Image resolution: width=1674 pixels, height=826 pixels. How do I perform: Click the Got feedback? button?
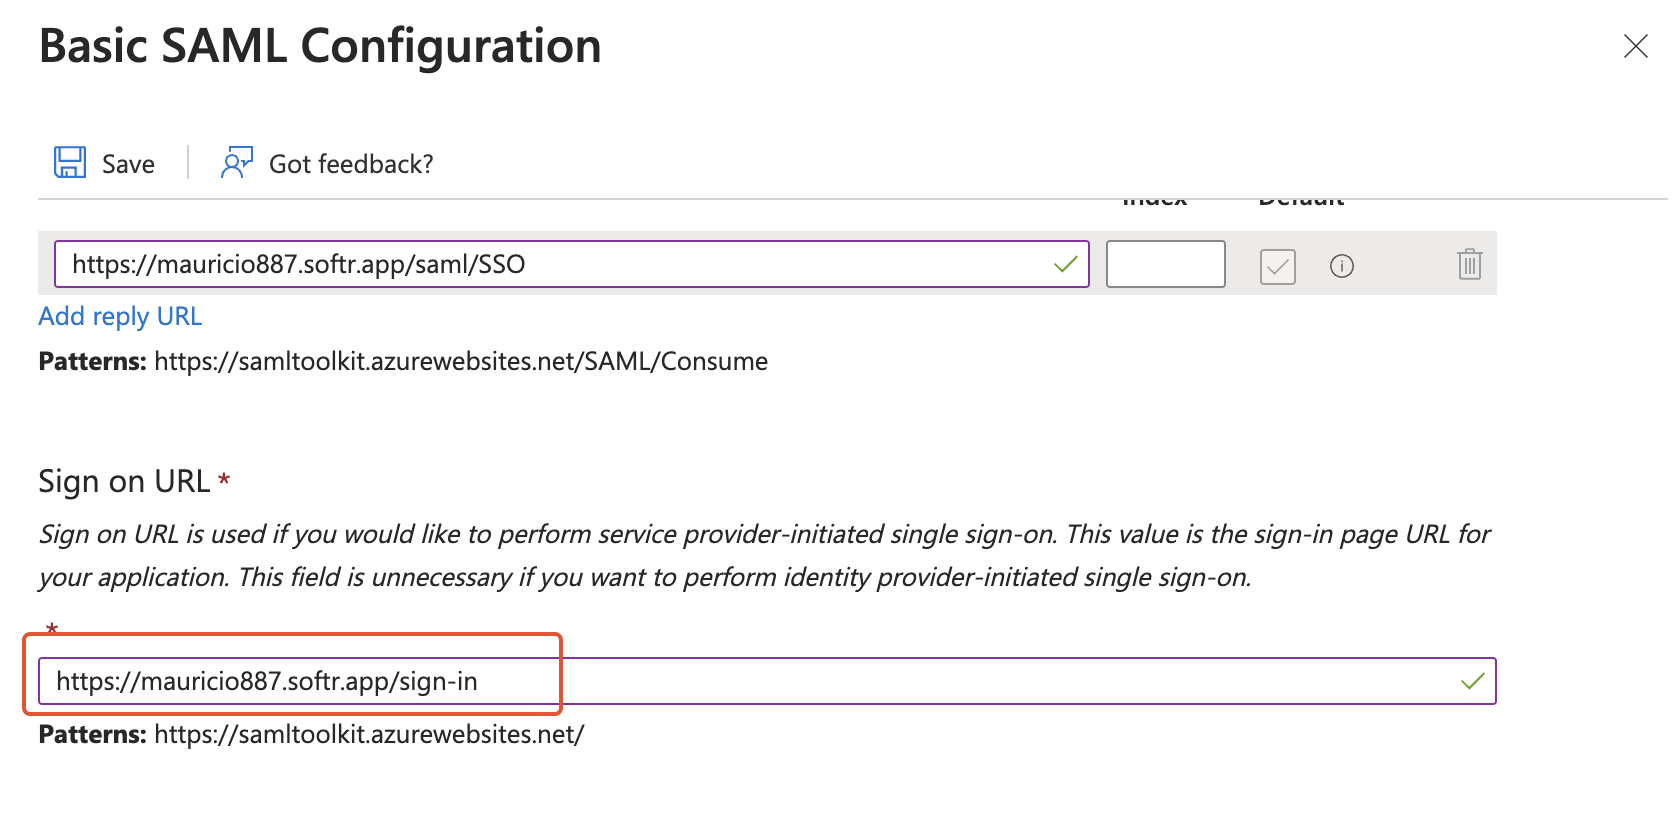click(326, 162)
